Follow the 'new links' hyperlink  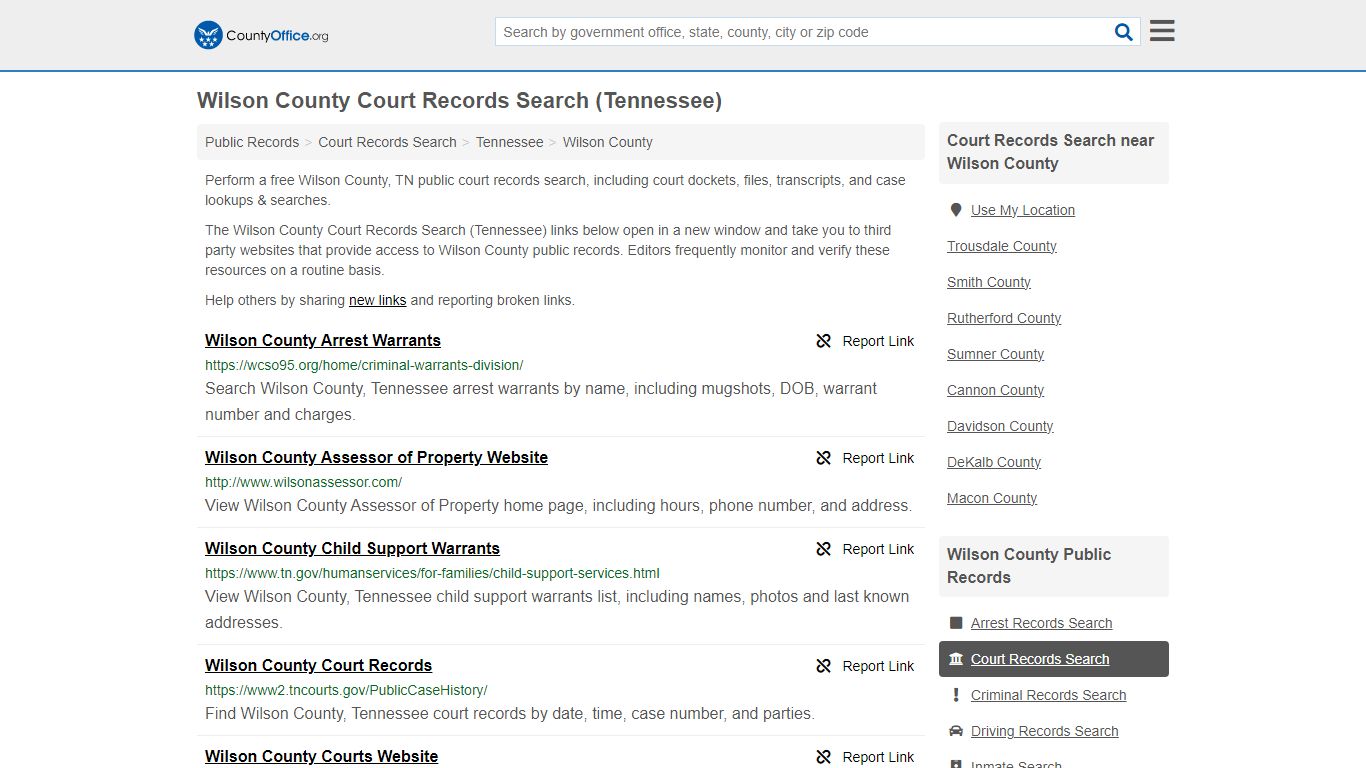377,300
